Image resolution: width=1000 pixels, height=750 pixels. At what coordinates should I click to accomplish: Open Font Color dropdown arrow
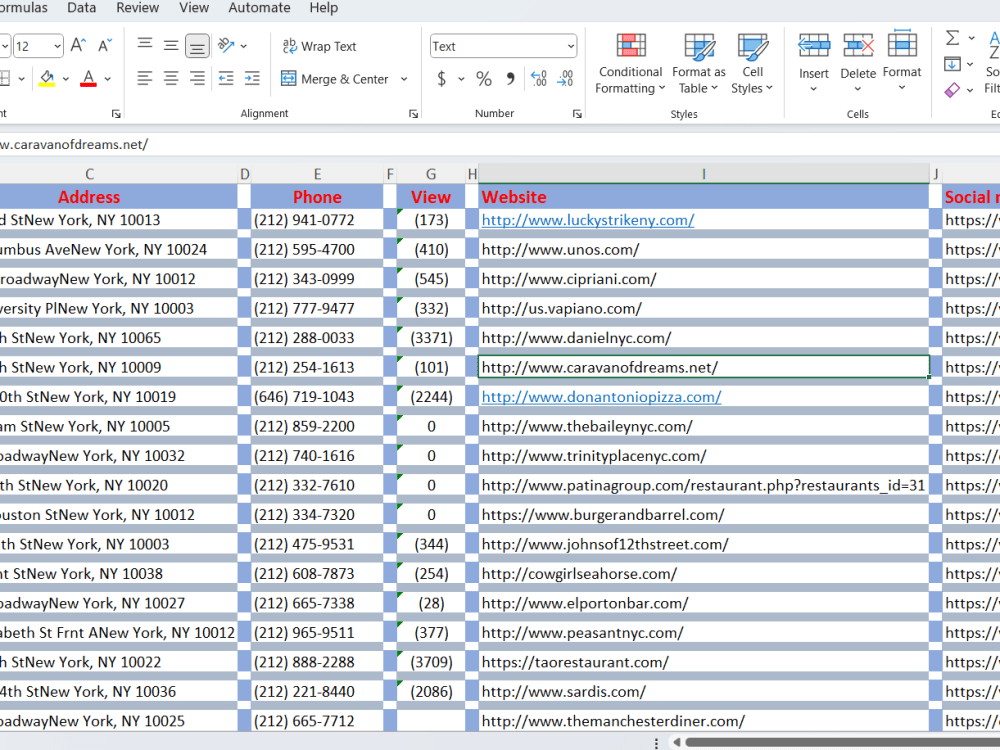coord(108,79)
